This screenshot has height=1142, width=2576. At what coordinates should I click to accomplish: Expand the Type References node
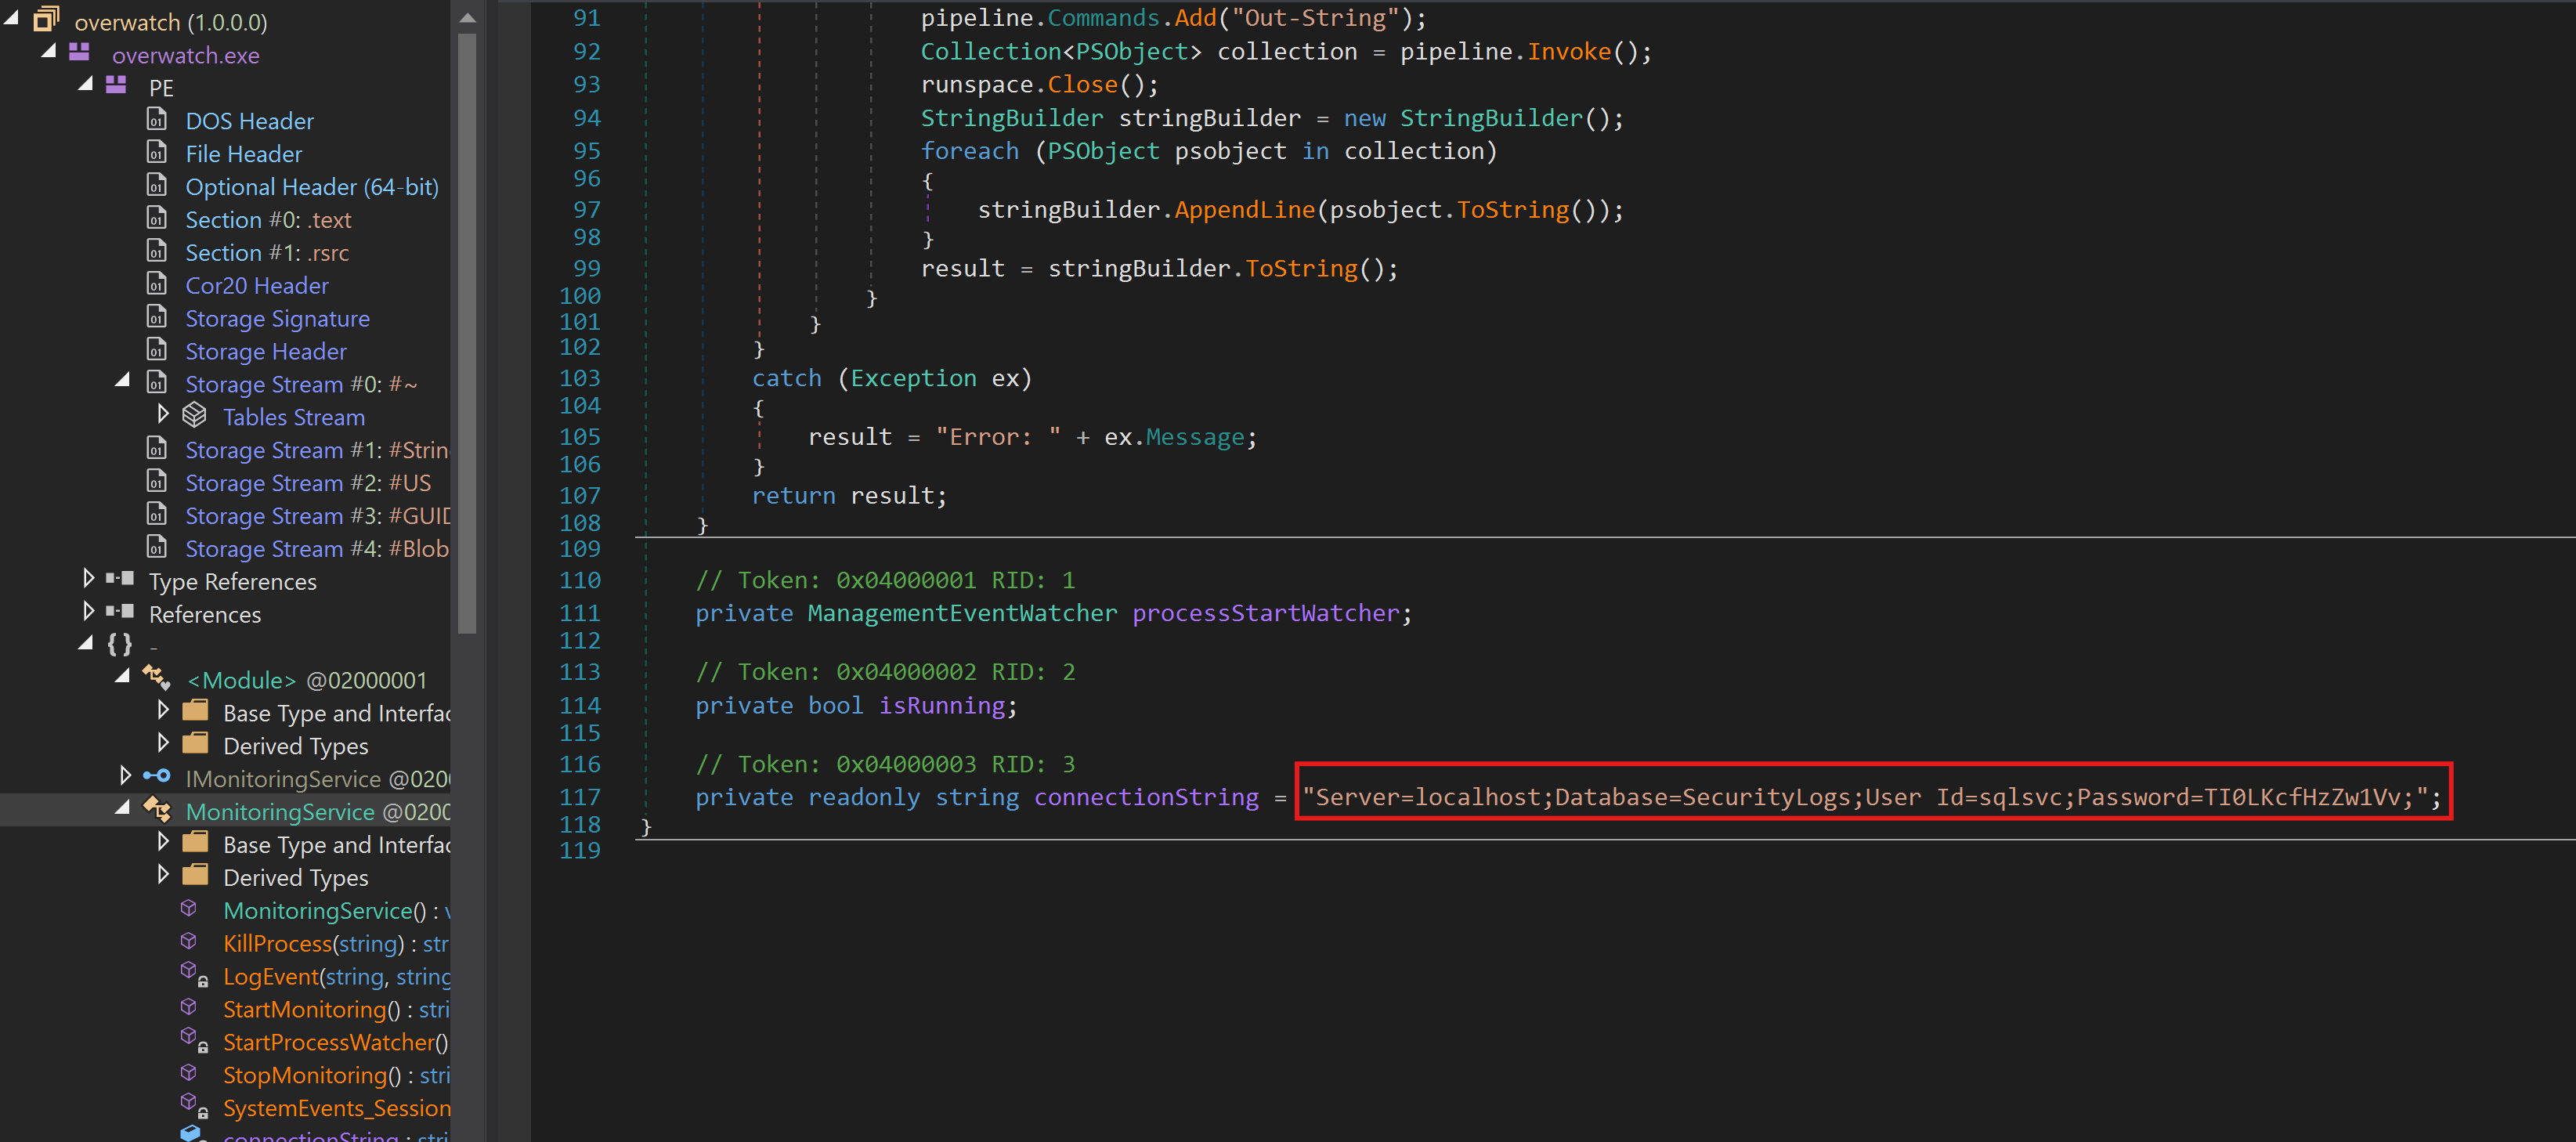click(88, 579)
